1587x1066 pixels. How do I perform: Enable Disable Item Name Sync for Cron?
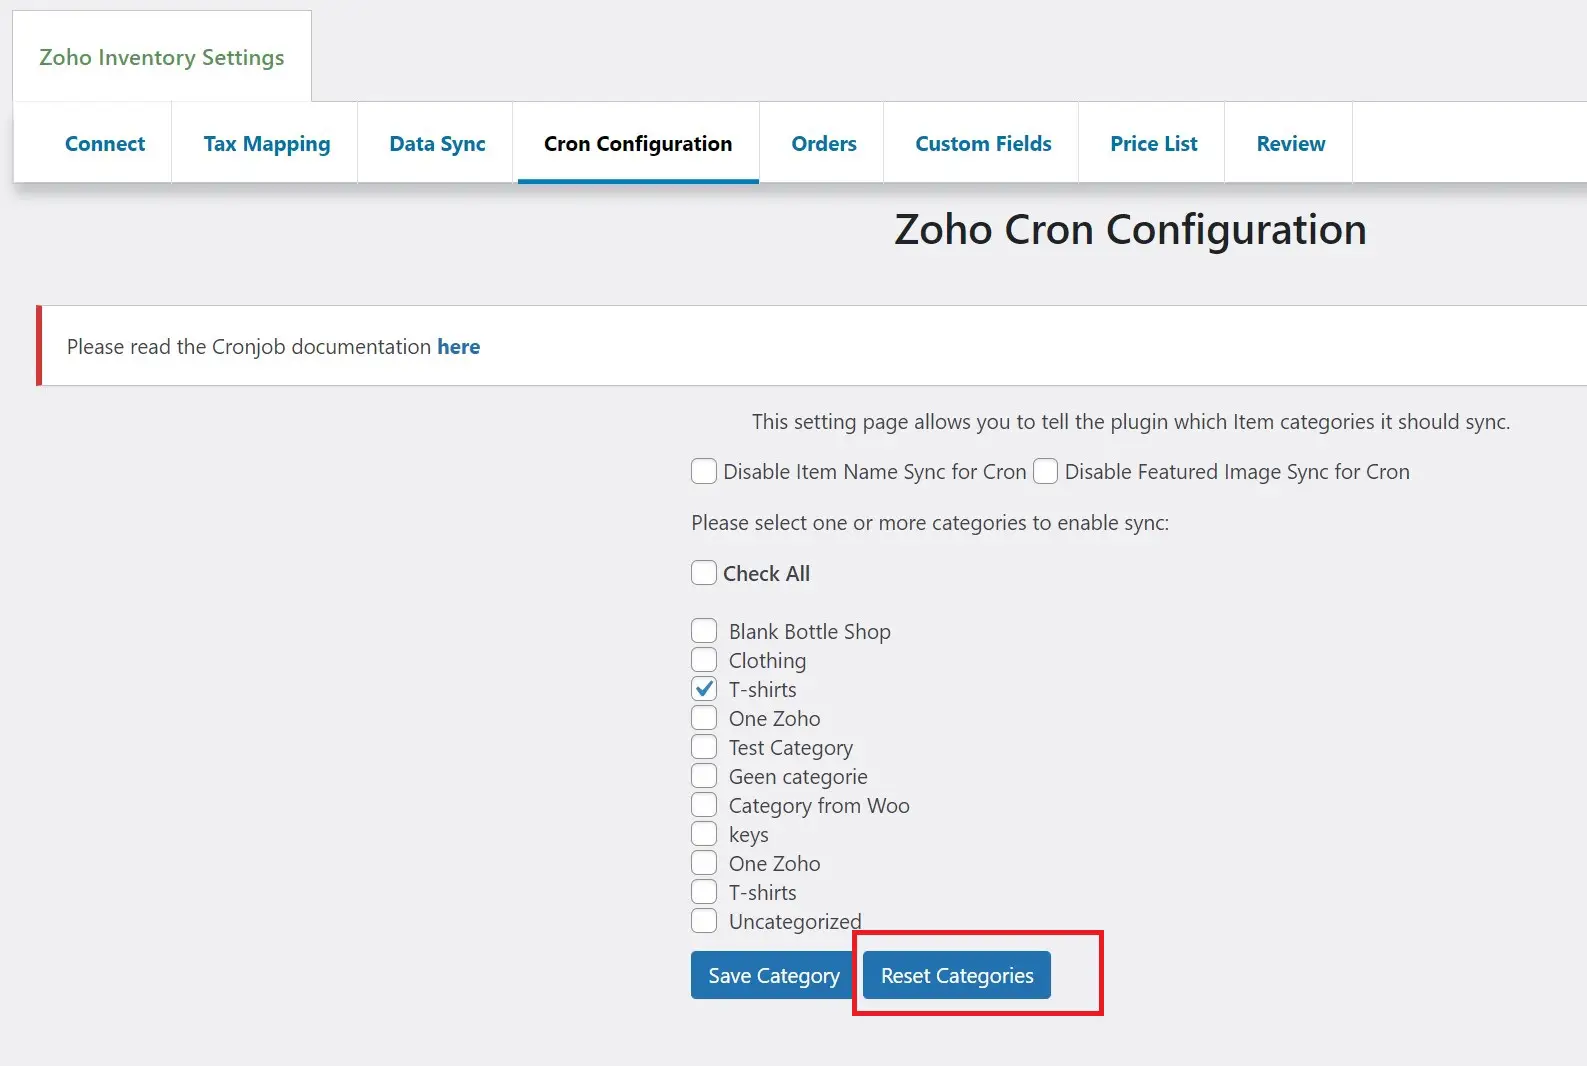(703, 471)
